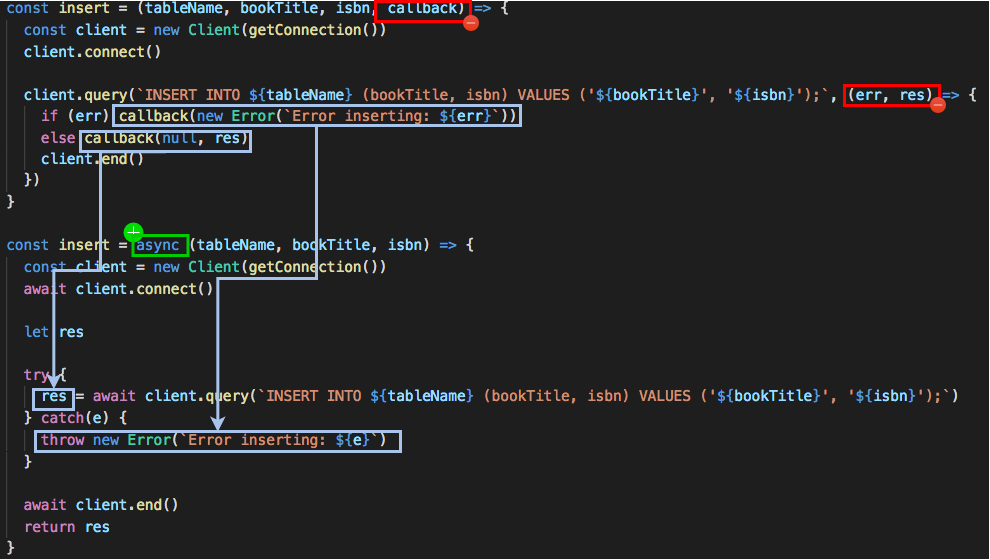
Task: Click the red minus icon beside (err, res)
Action: point(938,105)
